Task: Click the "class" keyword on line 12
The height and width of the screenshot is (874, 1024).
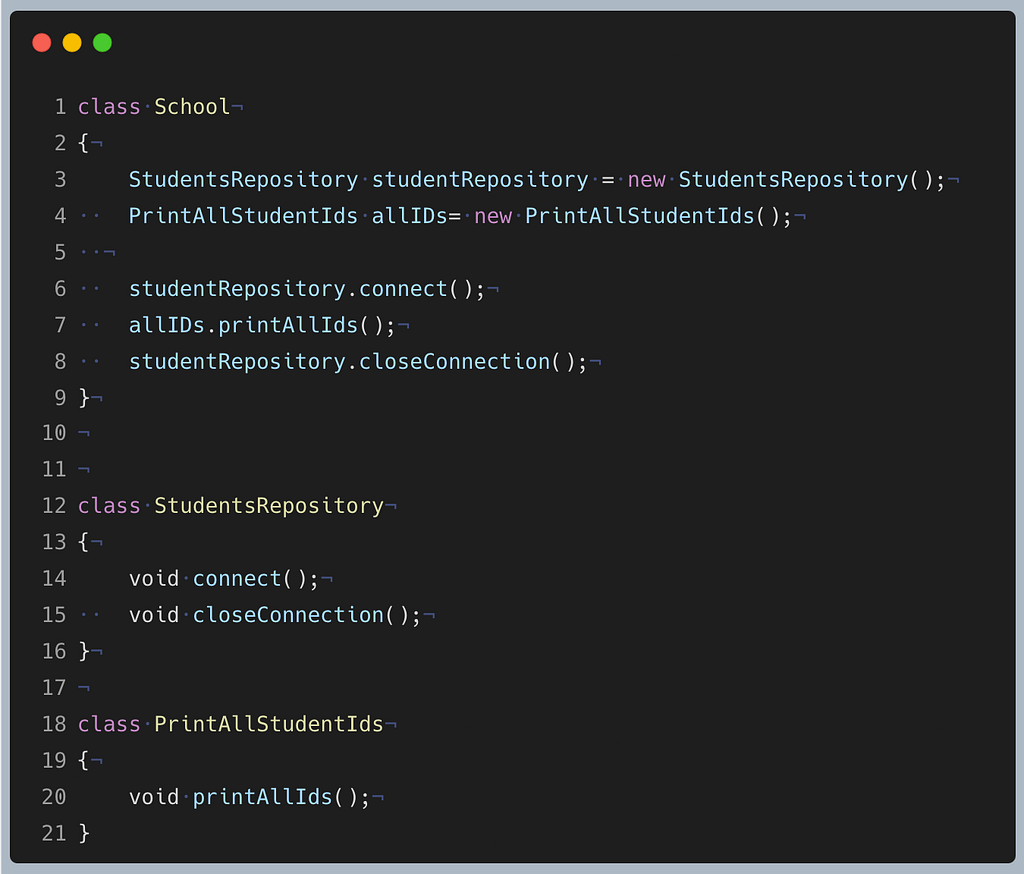Action: (109, 506)
